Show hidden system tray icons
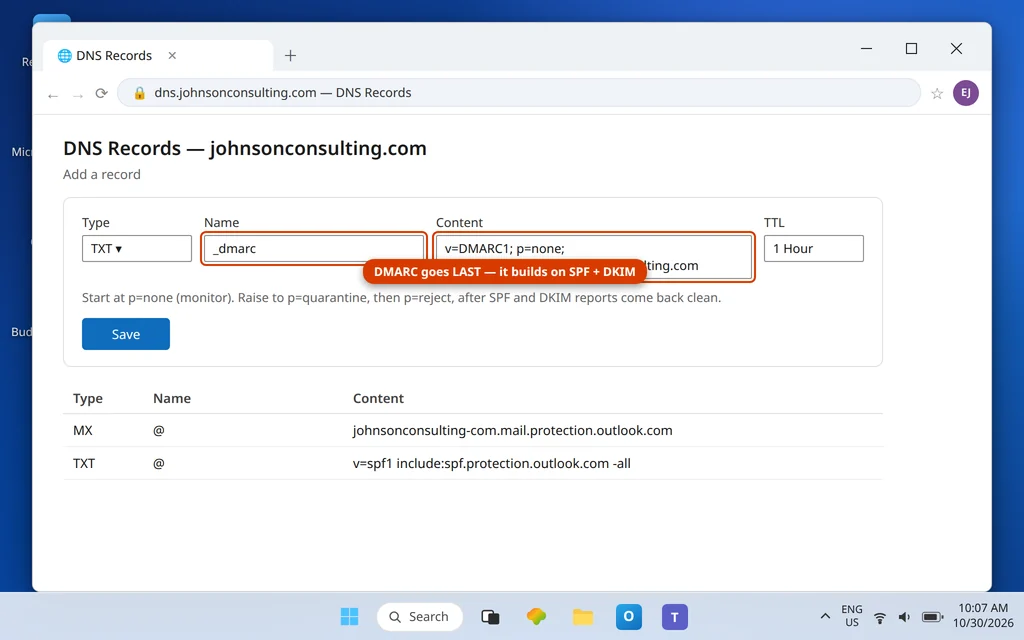Screen dimensions: 1024x640 [825, 616]
